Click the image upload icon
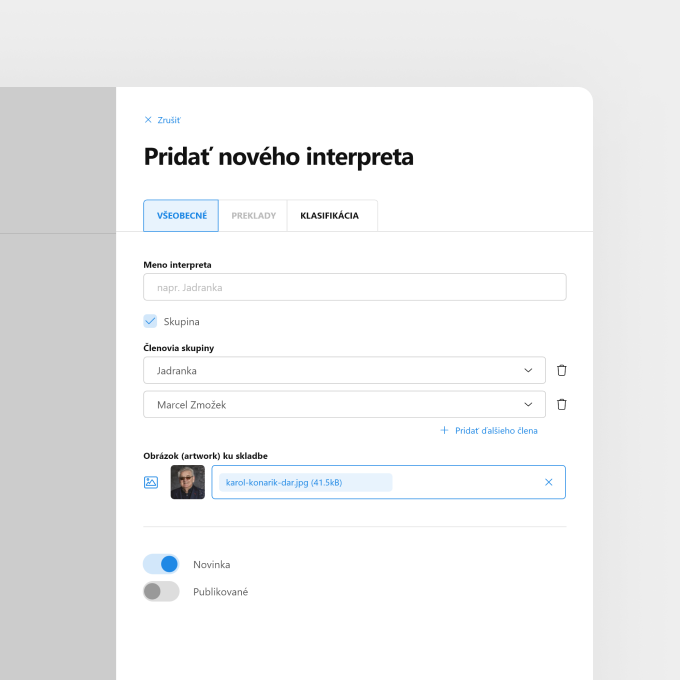680x680 pixels. pos(151,482)
